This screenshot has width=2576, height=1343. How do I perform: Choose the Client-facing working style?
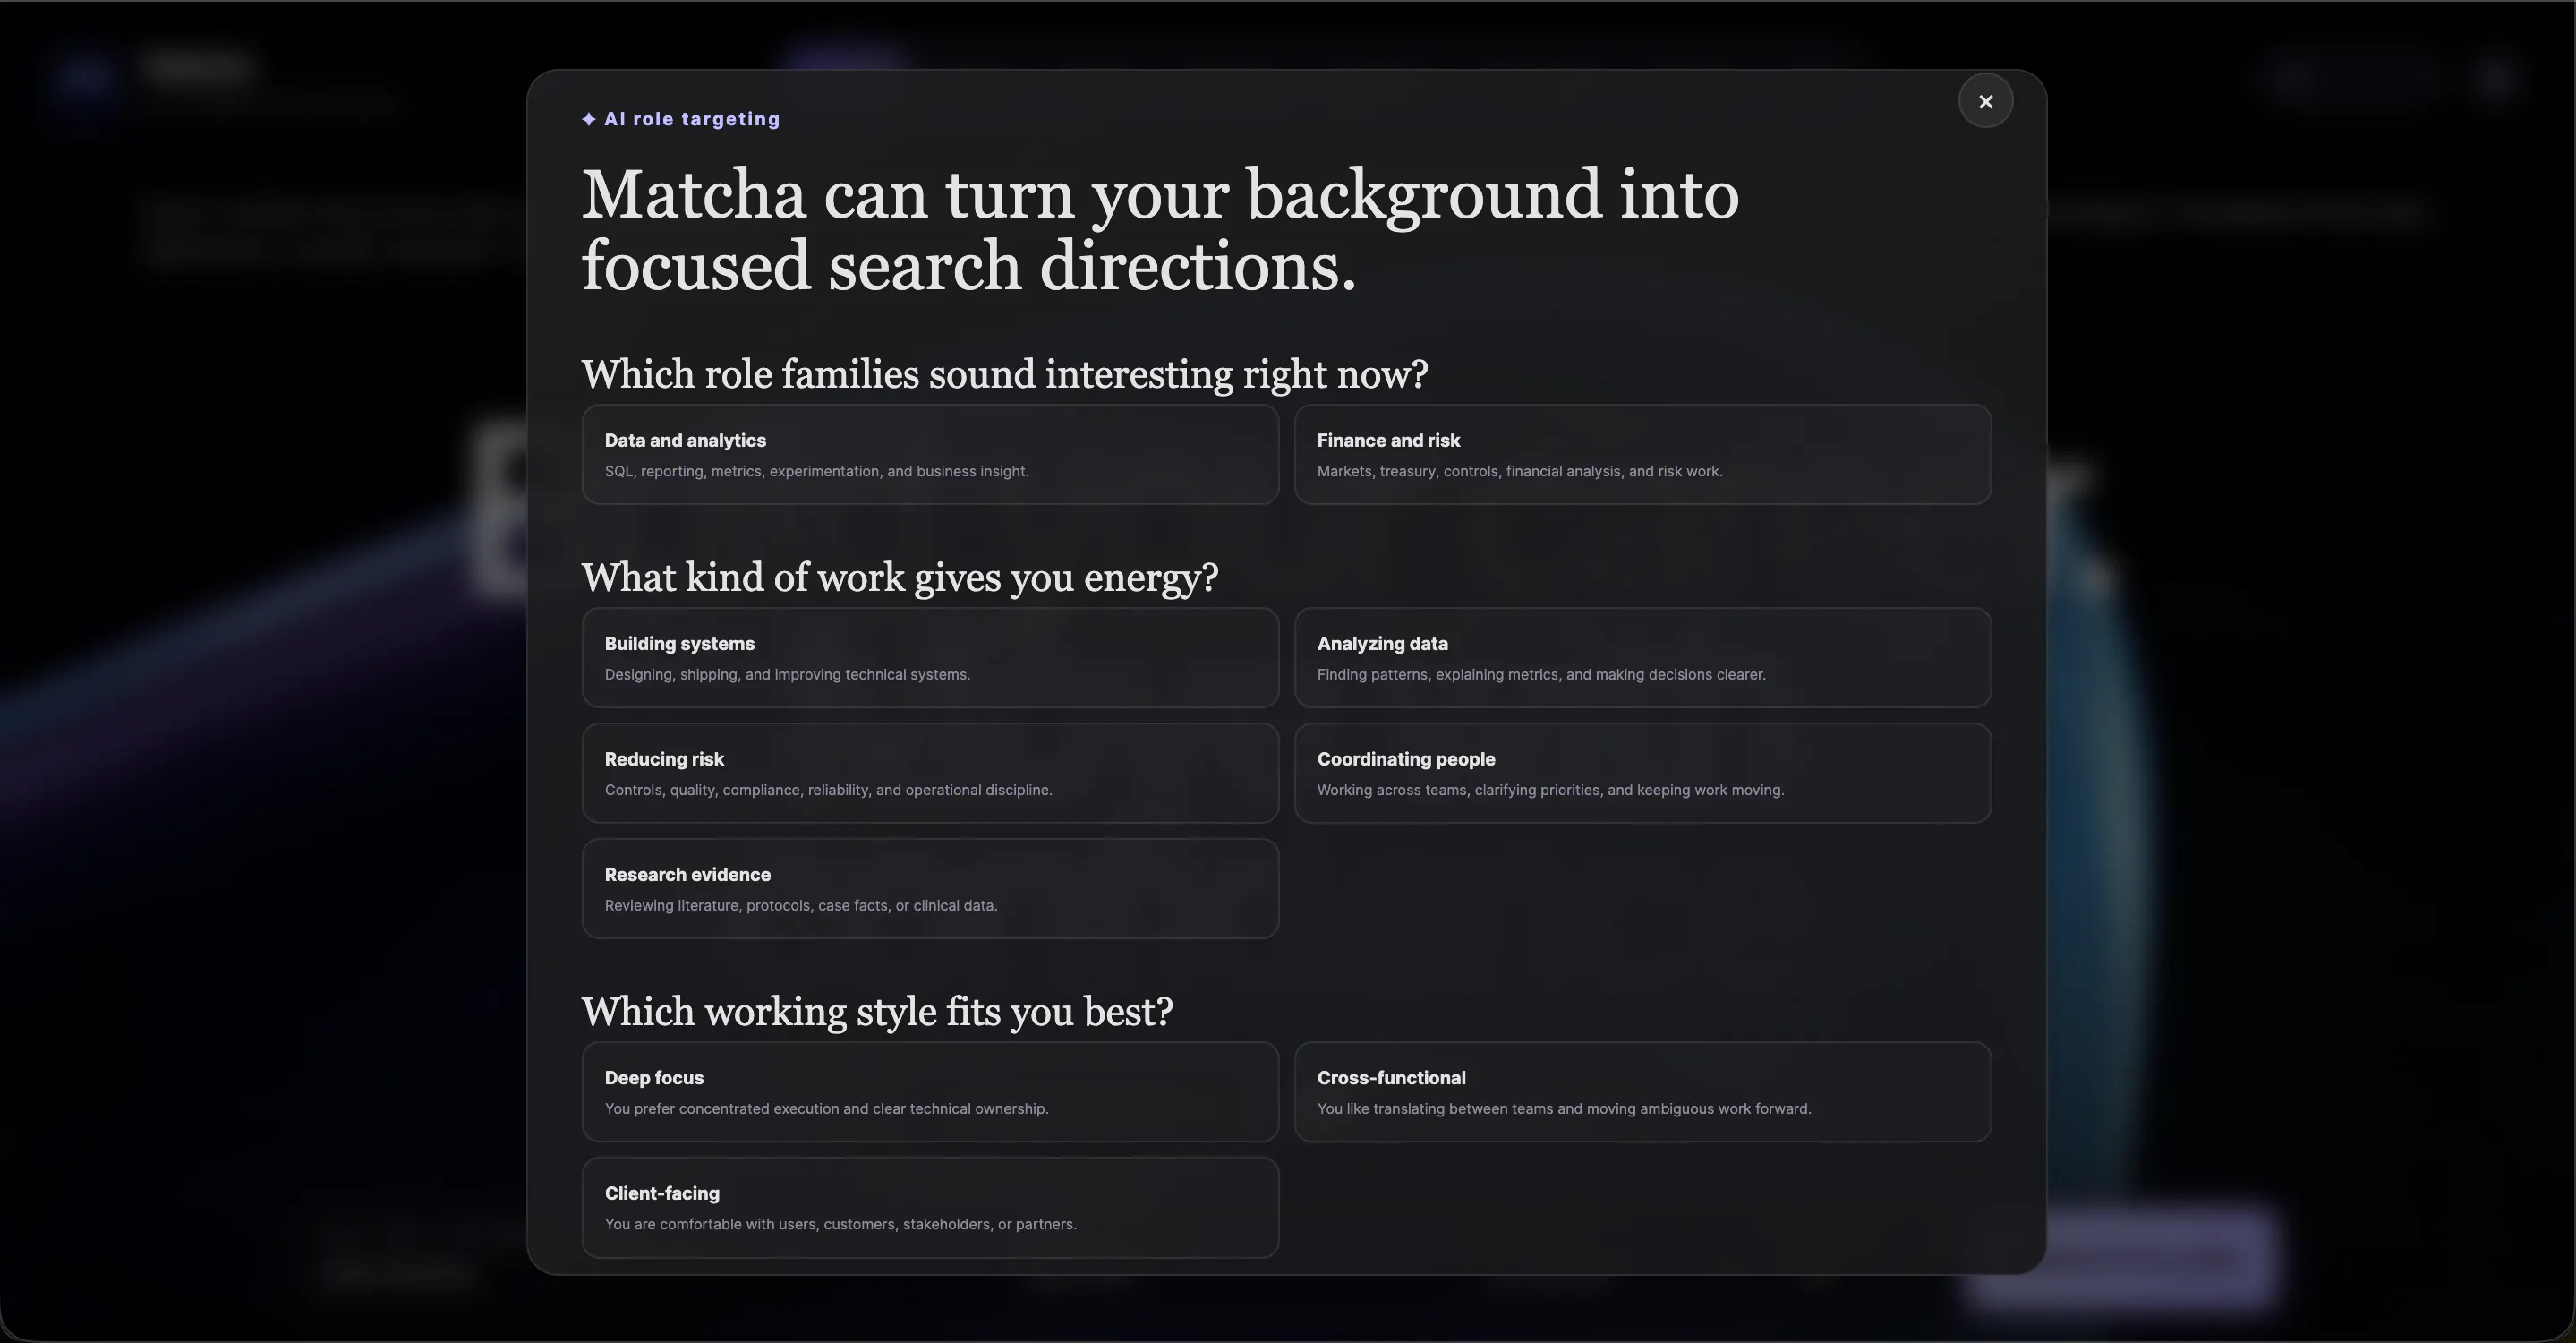click(930, 1207)
